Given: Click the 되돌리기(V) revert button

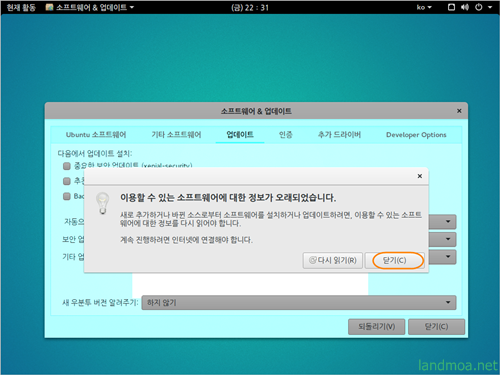Looking at the screenshot, I should 377,327.
